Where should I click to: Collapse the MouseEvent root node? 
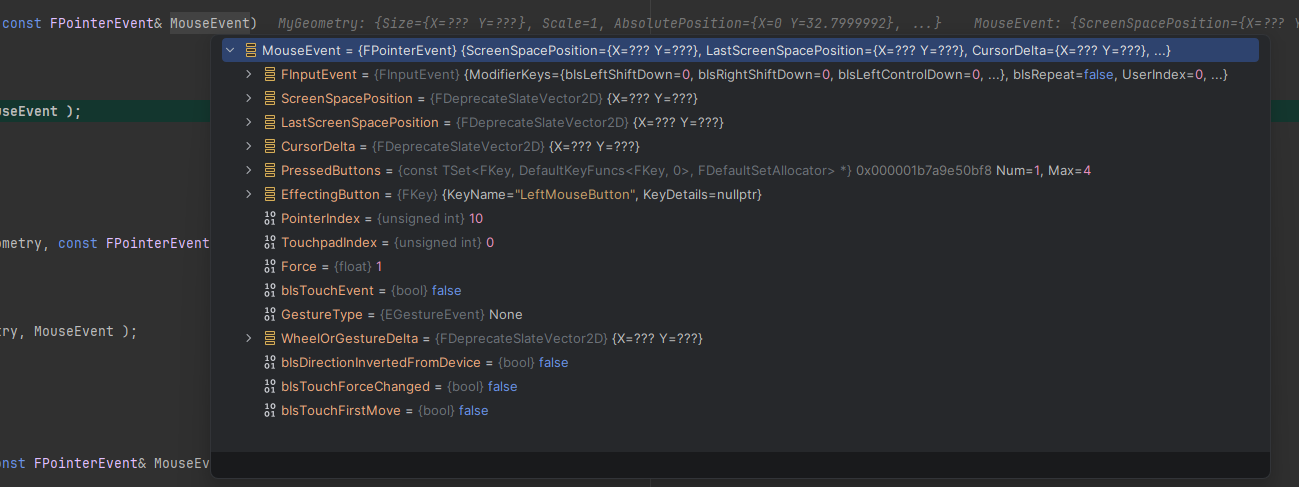[x=230, y=50]
